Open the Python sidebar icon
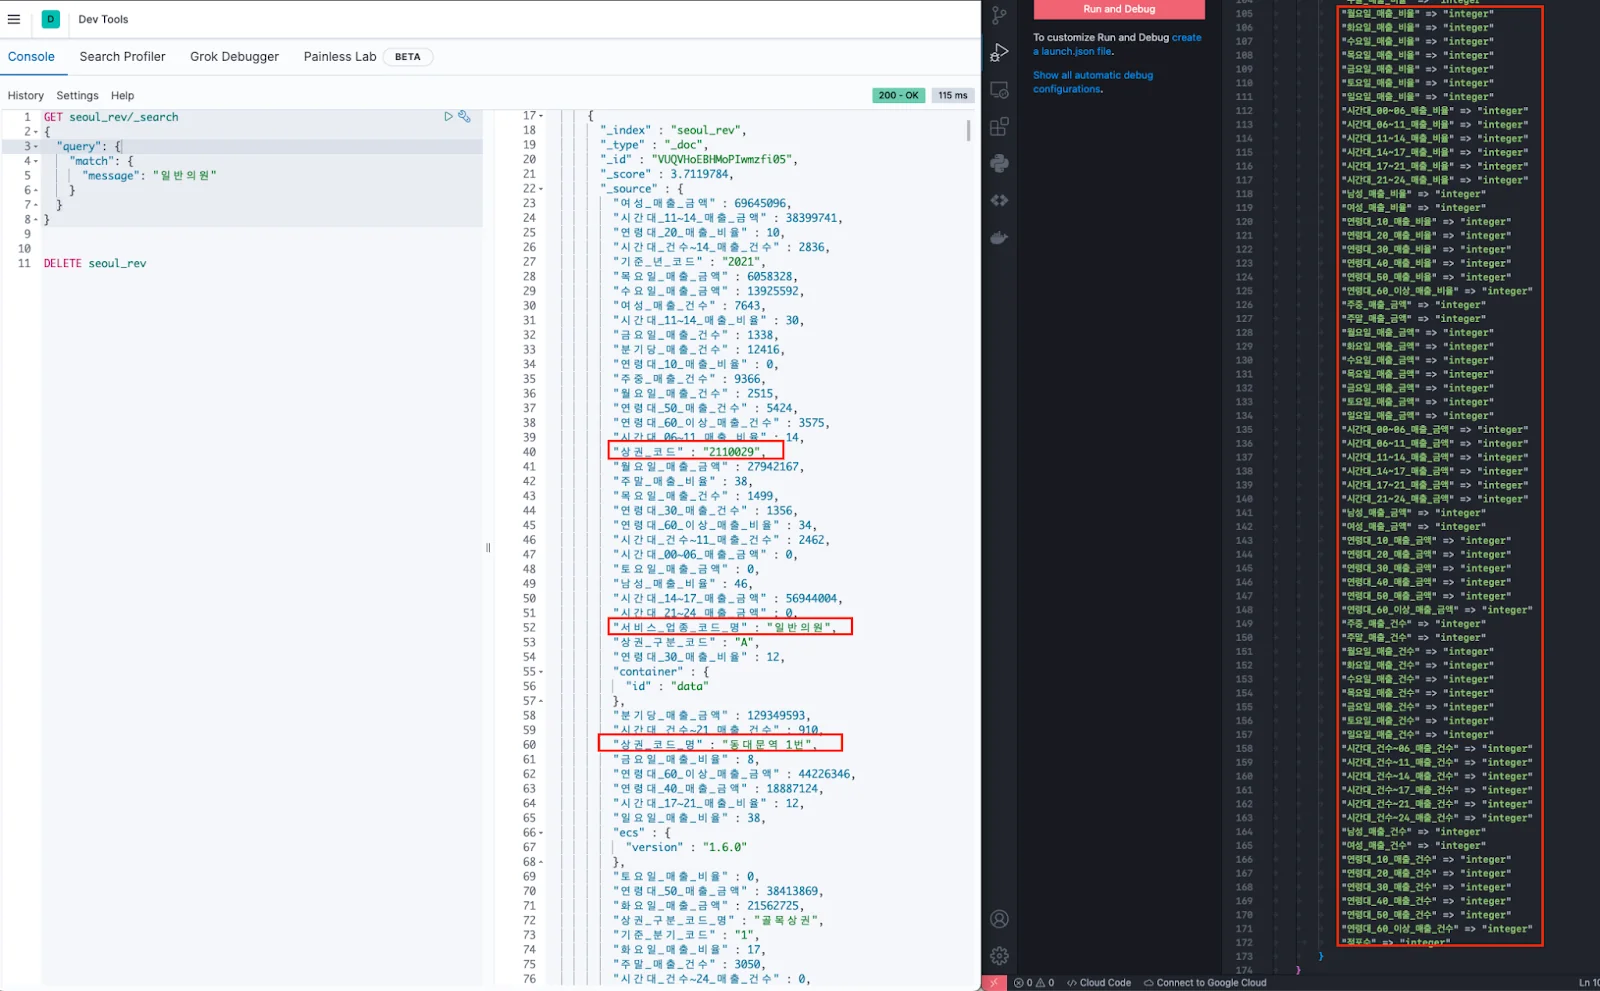1600x991 pixels. click(x=999, y=164)
